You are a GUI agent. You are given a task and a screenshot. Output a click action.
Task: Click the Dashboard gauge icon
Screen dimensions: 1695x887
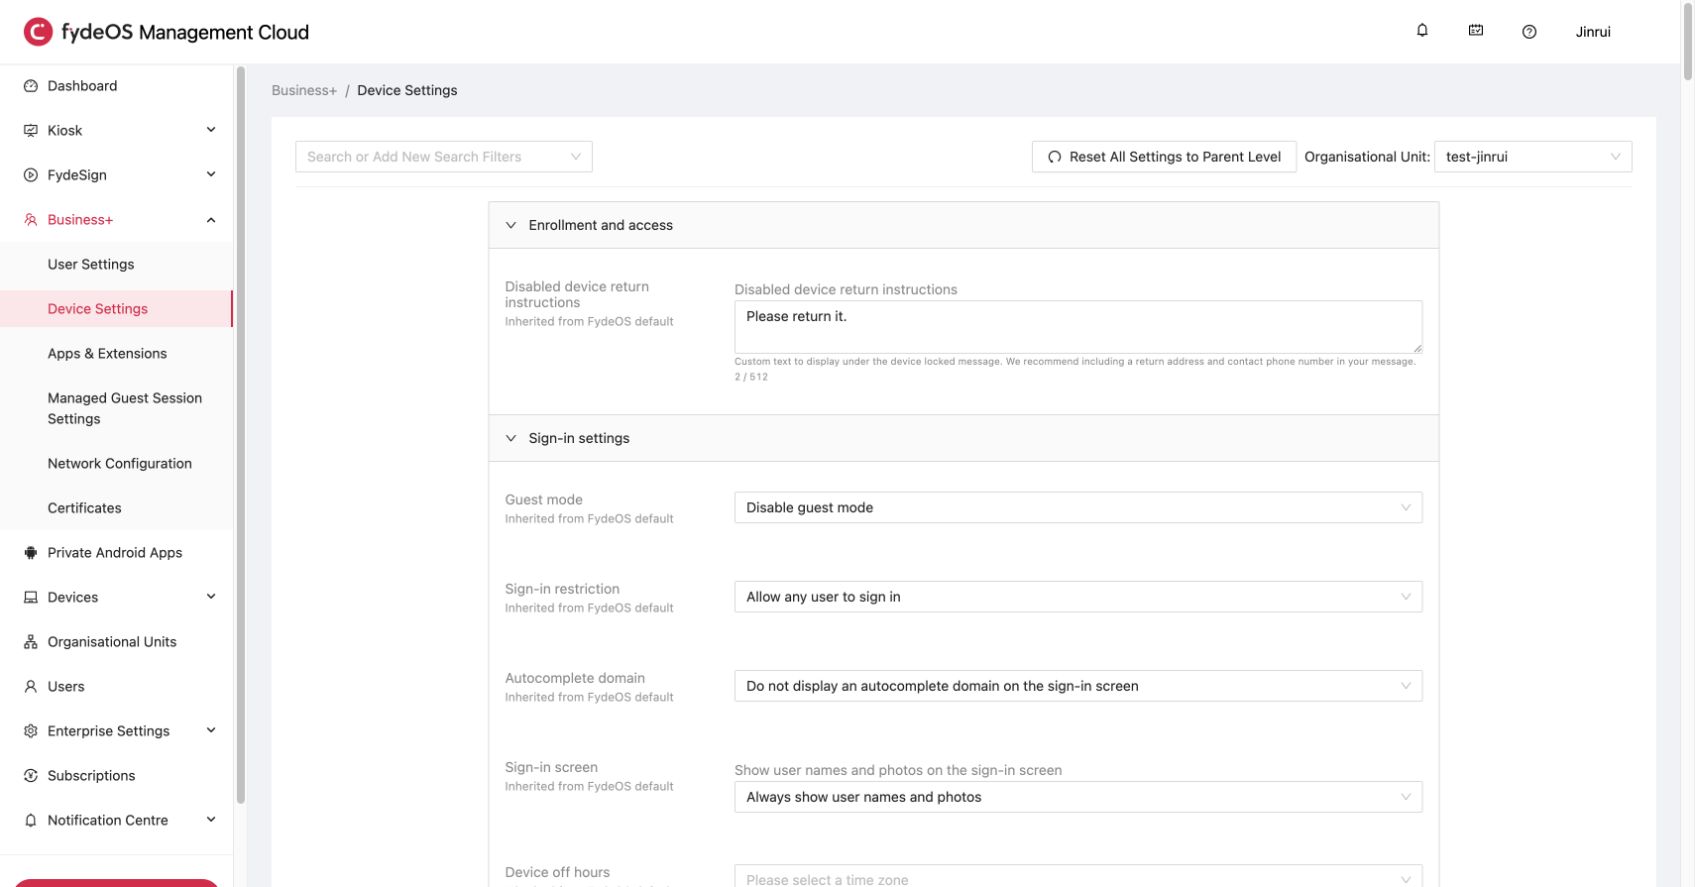tap(31, 86)
